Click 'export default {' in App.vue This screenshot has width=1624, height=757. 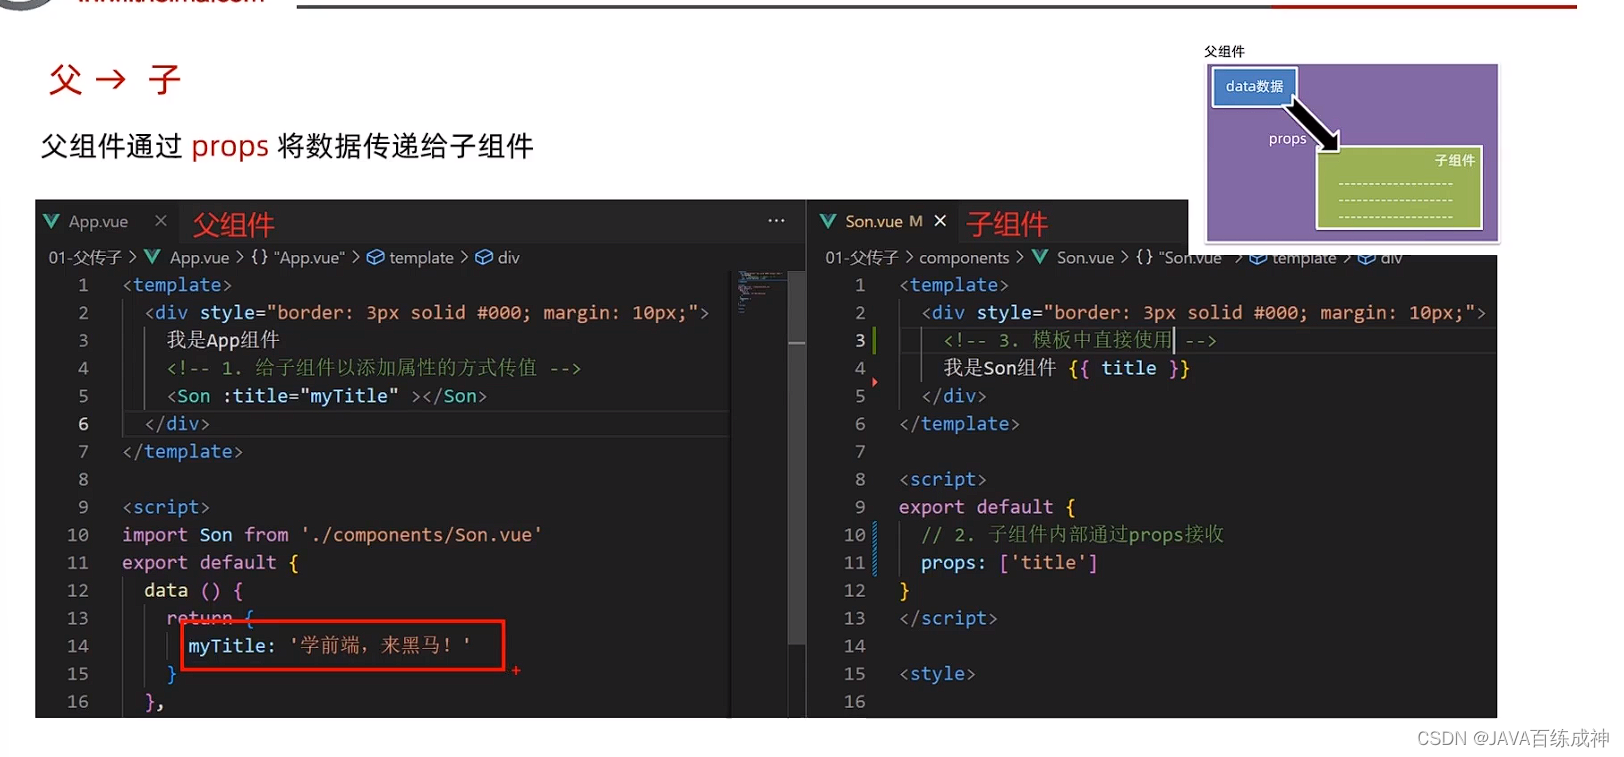(x=210, y=562)
